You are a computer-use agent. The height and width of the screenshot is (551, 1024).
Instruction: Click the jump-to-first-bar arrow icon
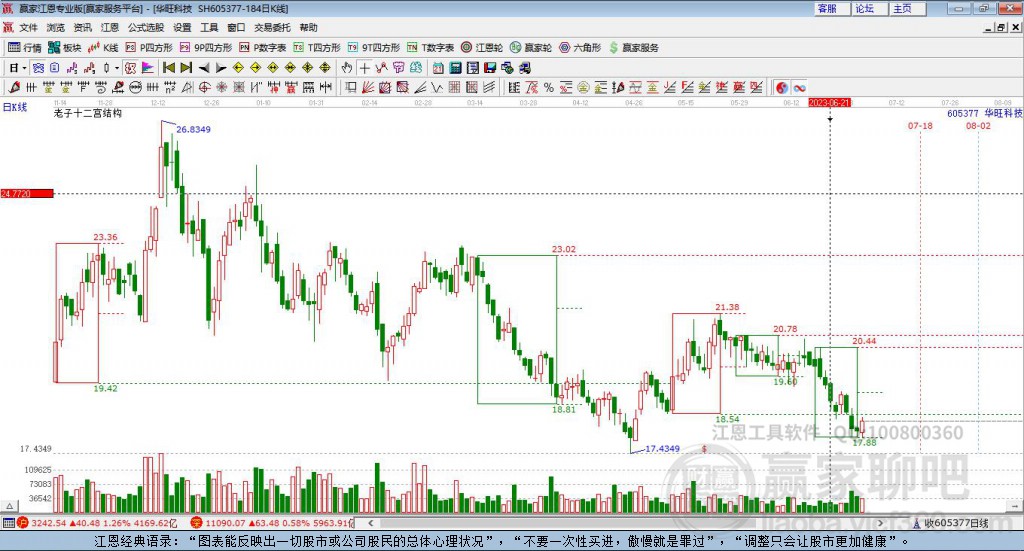coord(169,68)
